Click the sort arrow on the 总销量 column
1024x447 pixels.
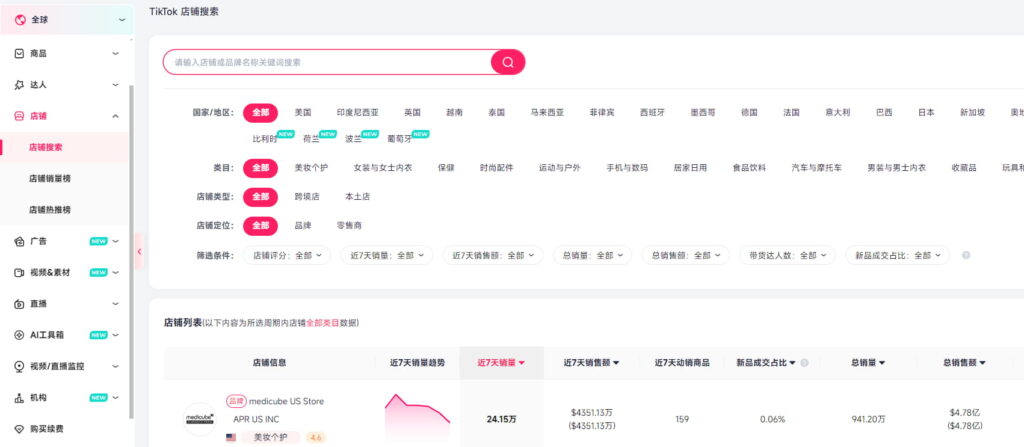click(x=882, y=363)
